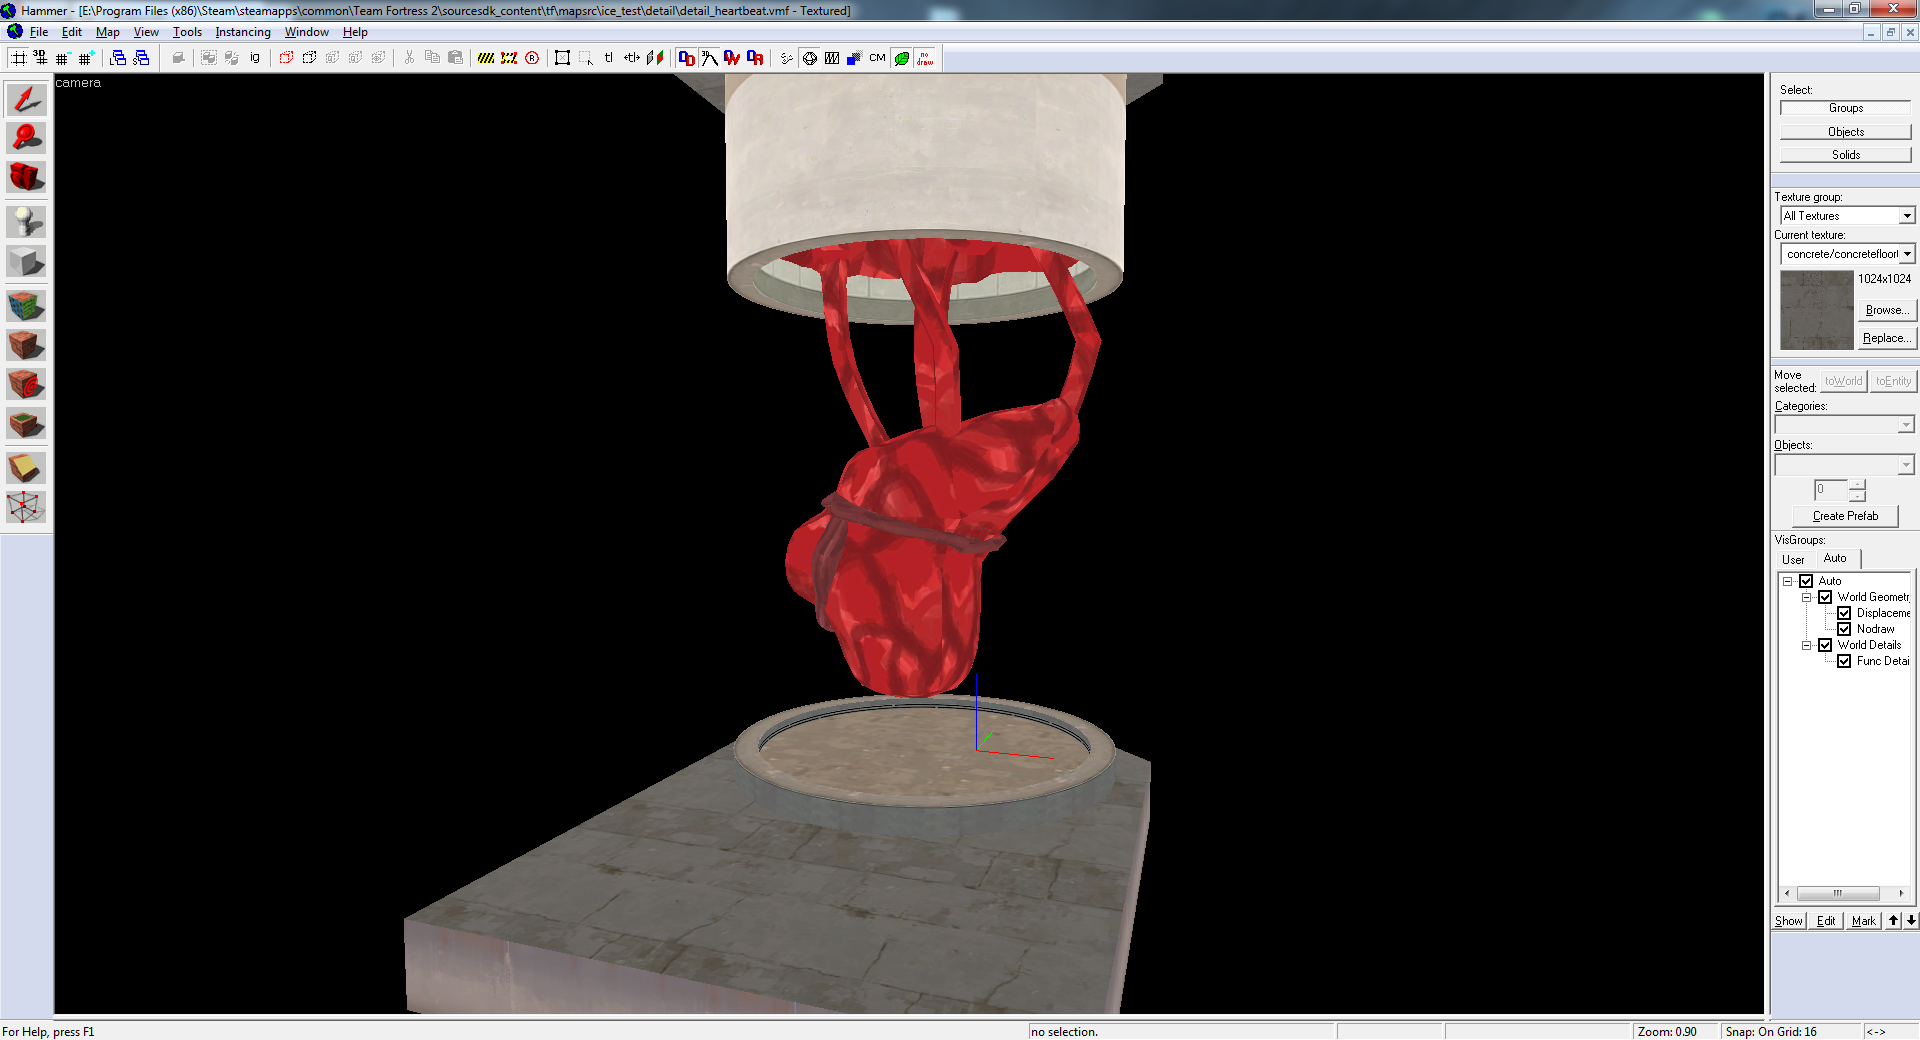Toggle the 2D grid icon
This screenshot has width=1920, height=1040.
click(x=19, y=58)
